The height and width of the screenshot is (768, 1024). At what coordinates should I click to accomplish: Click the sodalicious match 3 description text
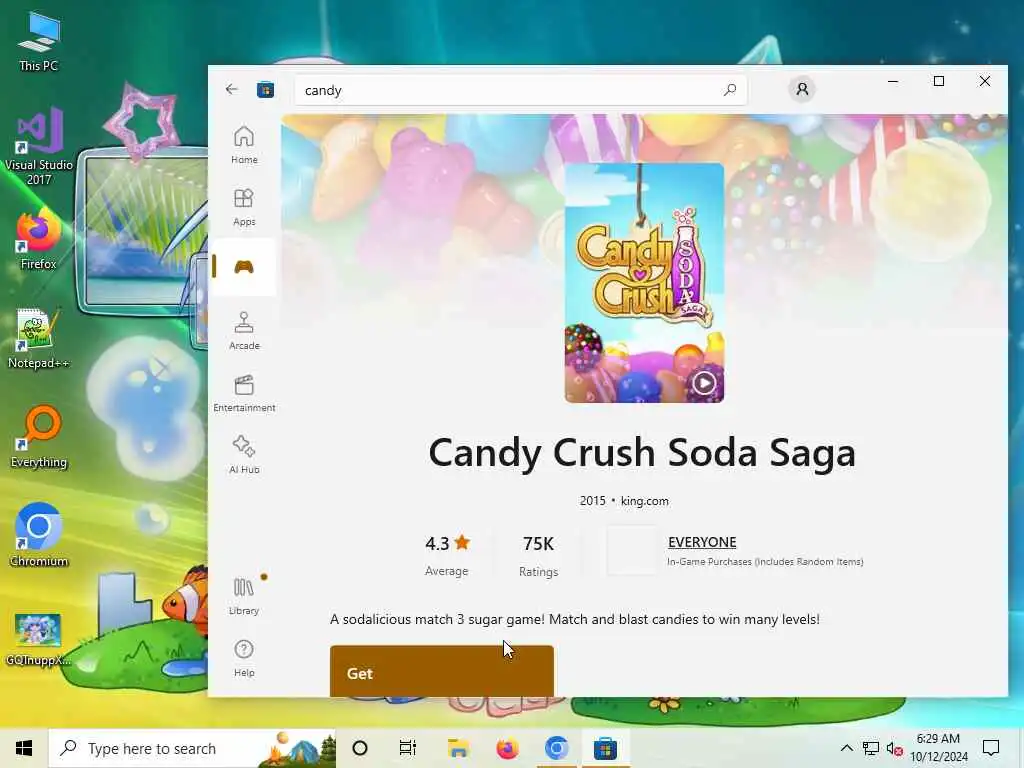(x=575, y=619)
